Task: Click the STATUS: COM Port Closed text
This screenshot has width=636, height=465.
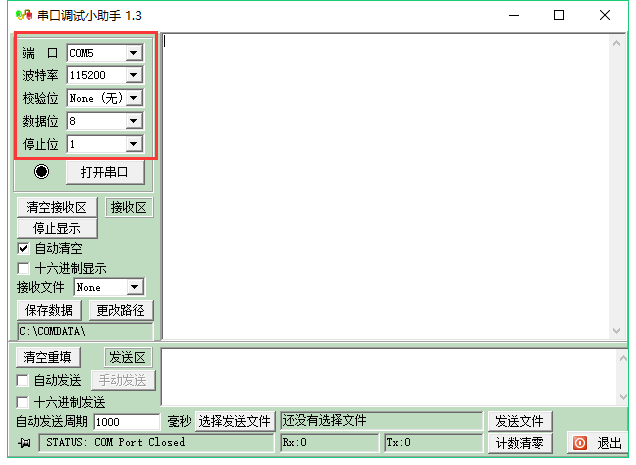Action: tap(116, 442)
